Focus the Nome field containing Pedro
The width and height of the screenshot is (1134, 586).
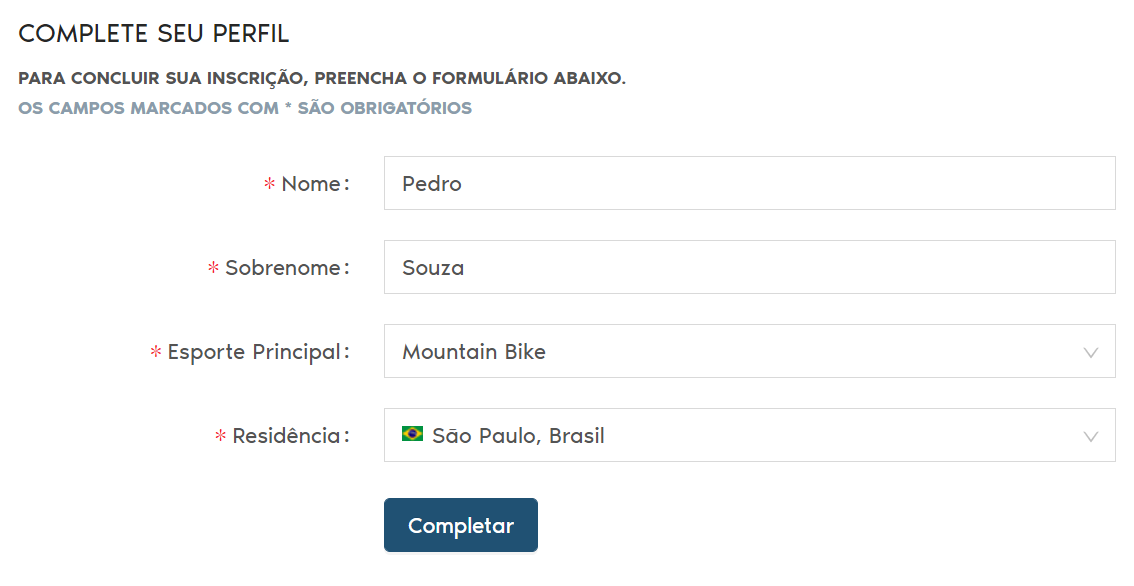tap(749, 184)
